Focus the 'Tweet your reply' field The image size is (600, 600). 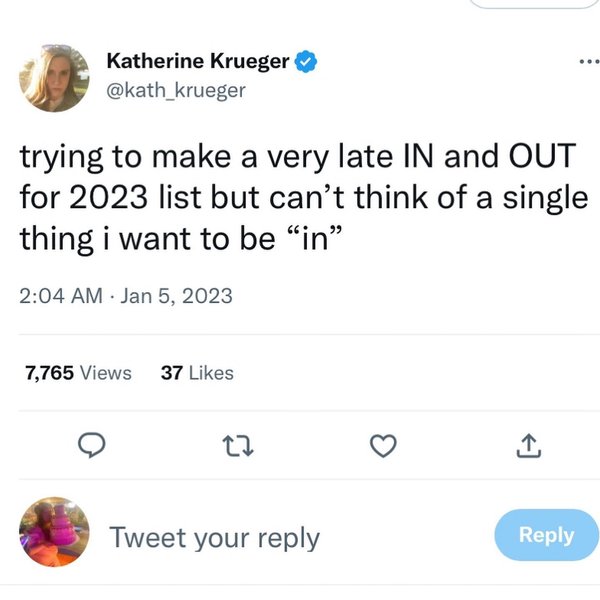(x=214, y=537)
